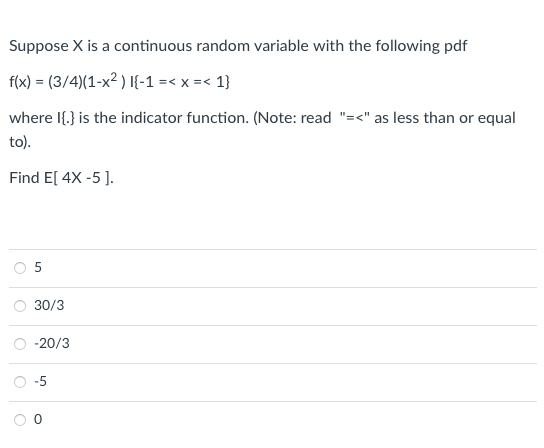Click the "5" answer label text
The height and width of the screenshot is (448, 544).
coord(38,267)
